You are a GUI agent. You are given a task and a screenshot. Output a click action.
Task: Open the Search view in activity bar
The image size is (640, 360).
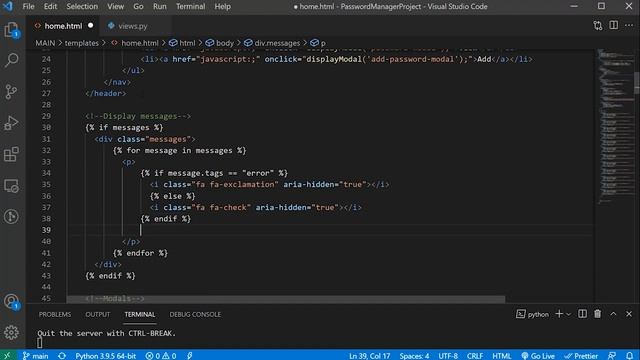(x=11, y=60)
